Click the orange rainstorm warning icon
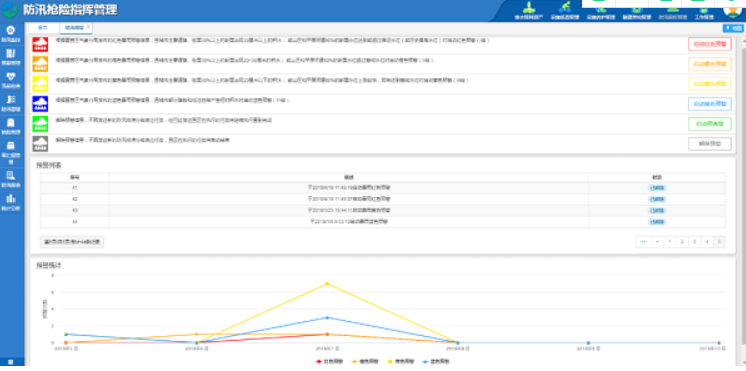 [x=40, y=64]
